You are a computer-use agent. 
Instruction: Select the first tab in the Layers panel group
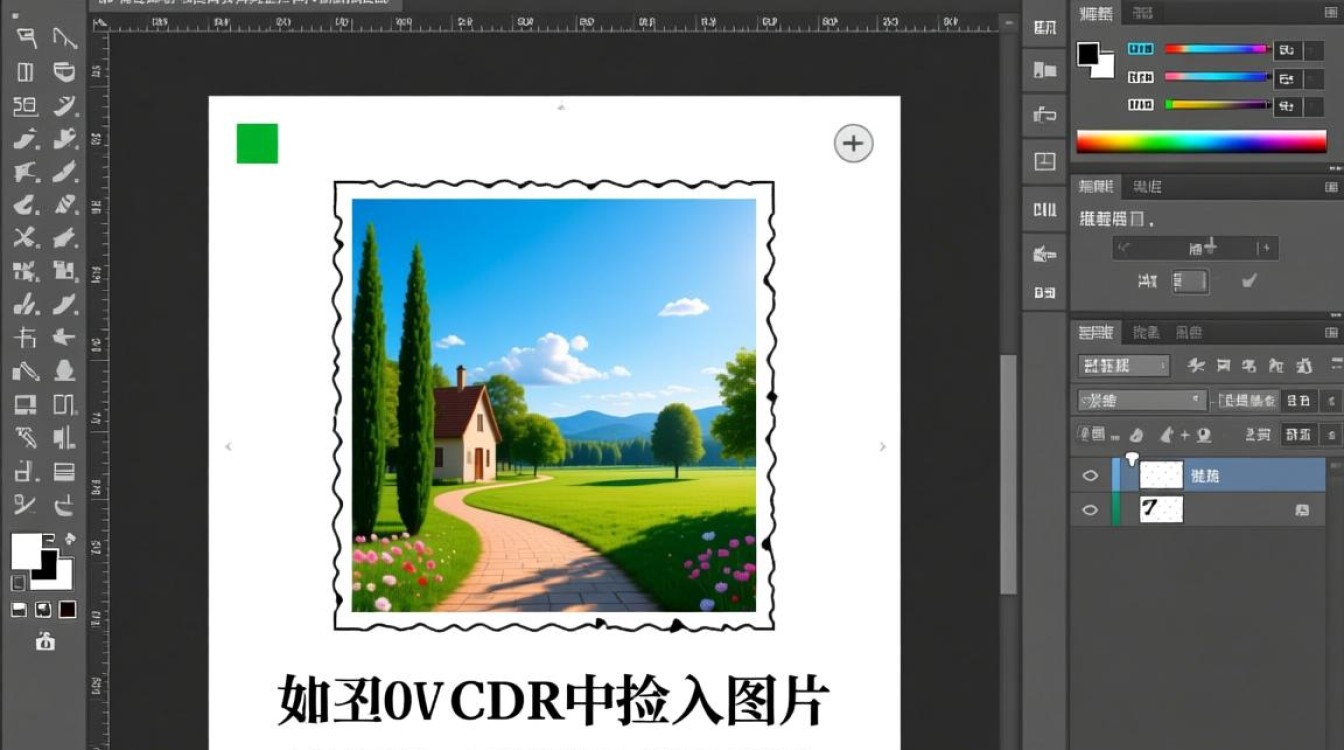tap(1096, 333)
